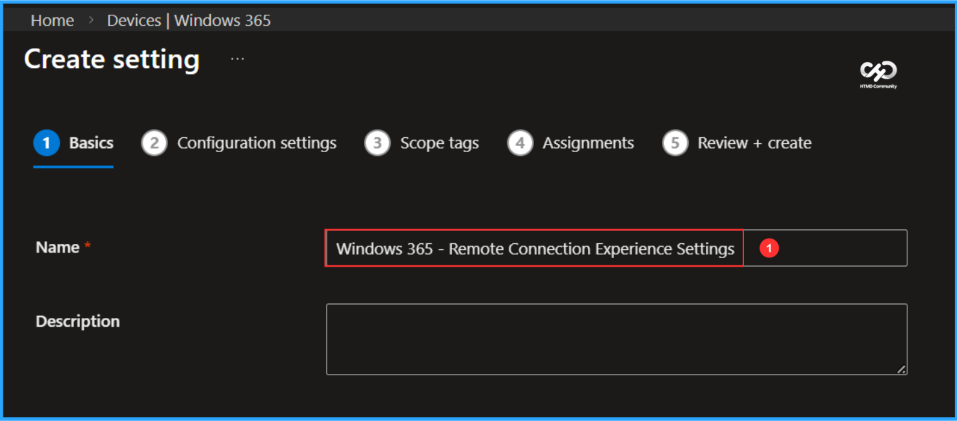Select the Basics step tab
The width and height of the screenshot is (958, 421).
[74, 143]
